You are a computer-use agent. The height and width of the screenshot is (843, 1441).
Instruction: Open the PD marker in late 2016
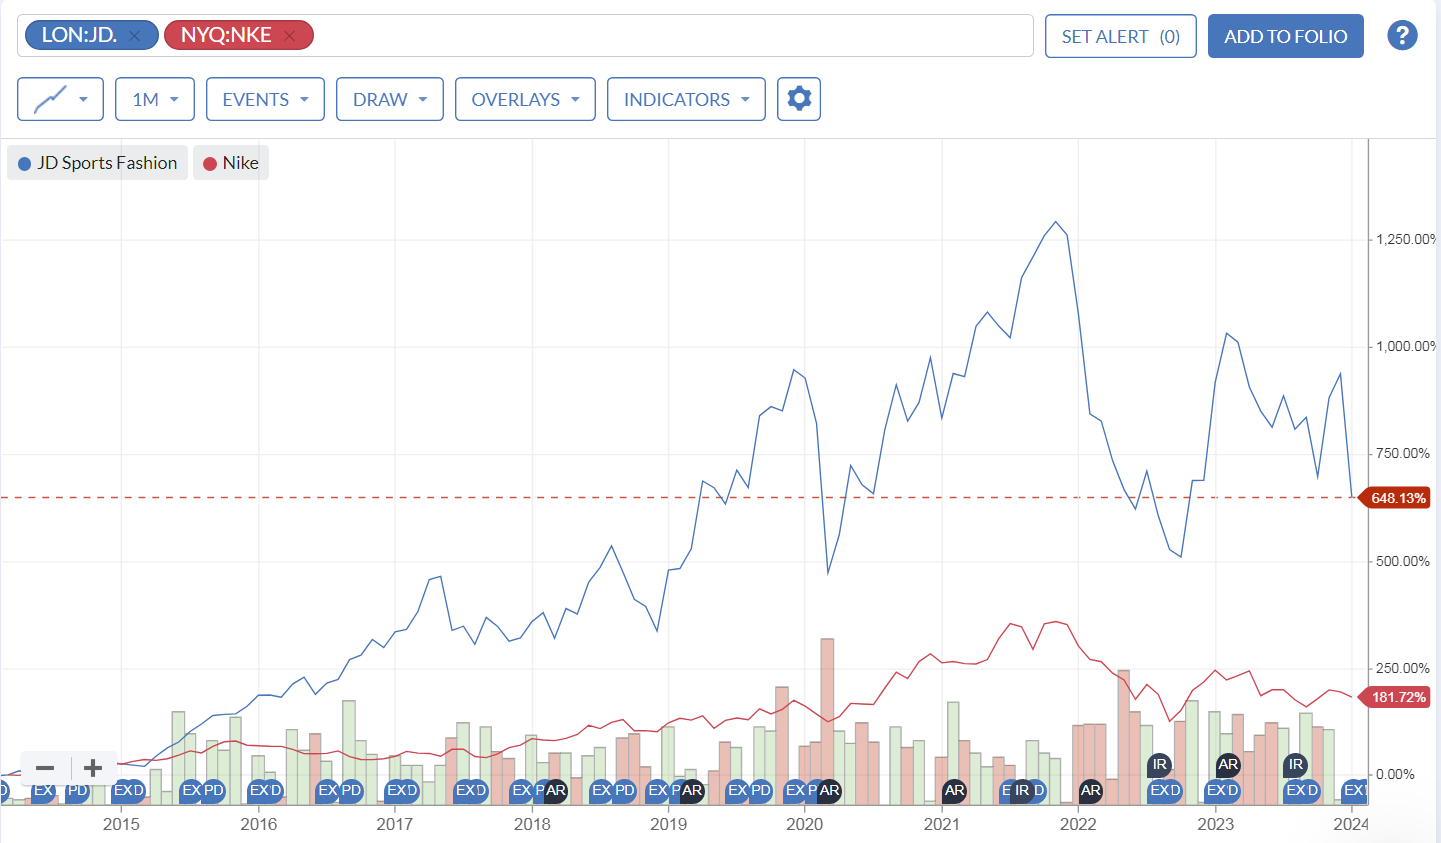pos(351,790)
